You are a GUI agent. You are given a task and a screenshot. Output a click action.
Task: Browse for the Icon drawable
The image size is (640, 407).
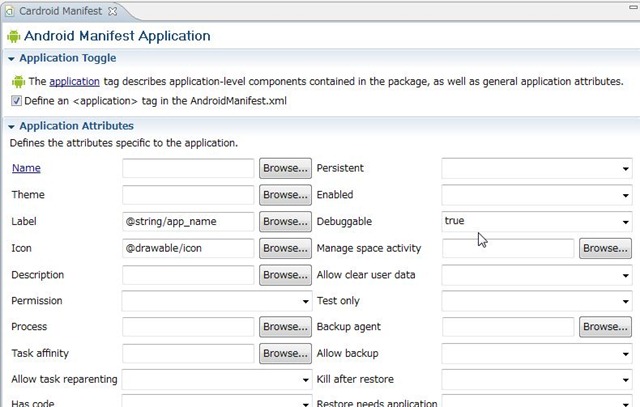point(285,248)
